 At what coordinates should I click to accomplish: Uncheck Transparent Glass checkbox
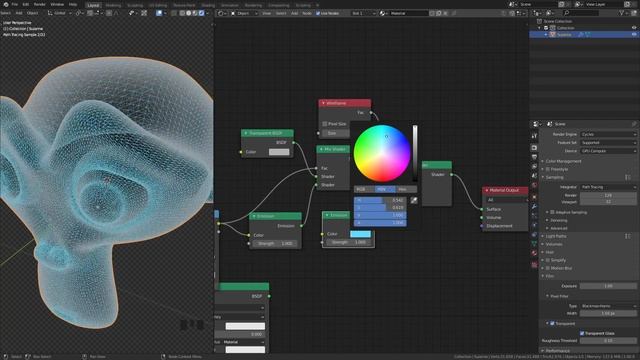[582, 333]
